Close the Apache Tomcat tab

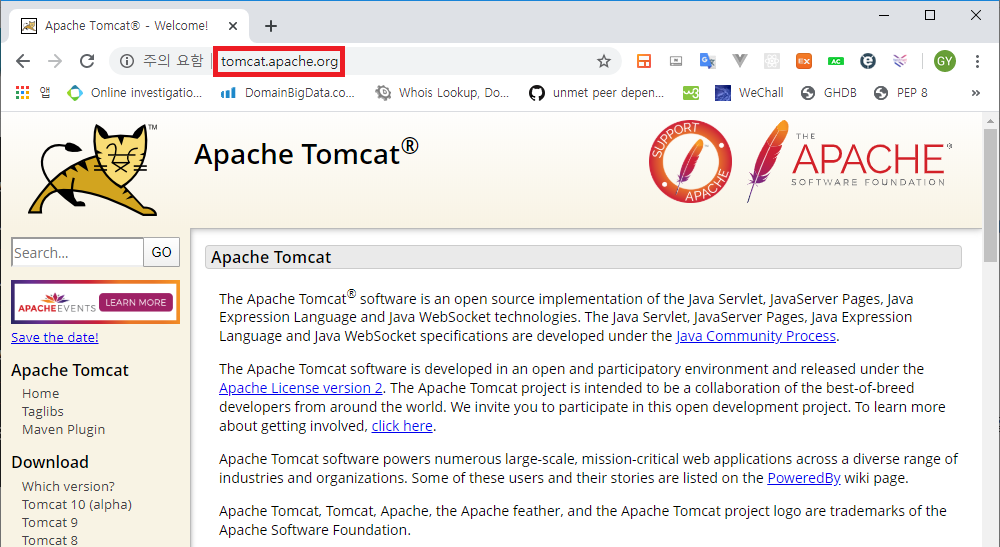pos(233,26)
